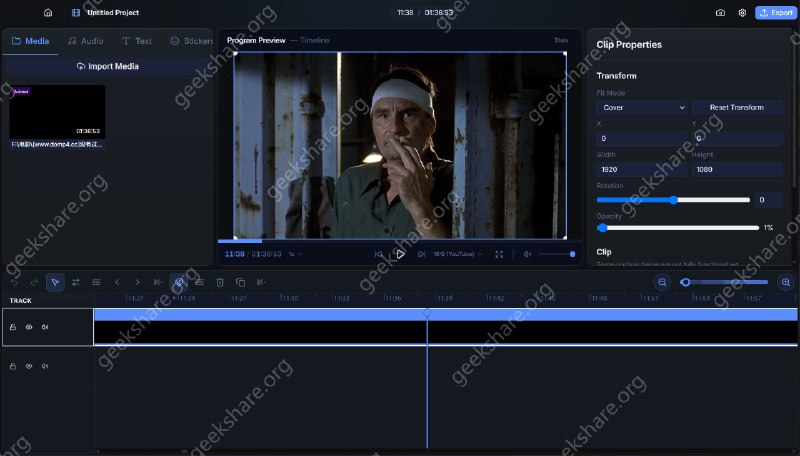Go to previous edit point arrow
800x456 pixels.
[x=117, y=282]
